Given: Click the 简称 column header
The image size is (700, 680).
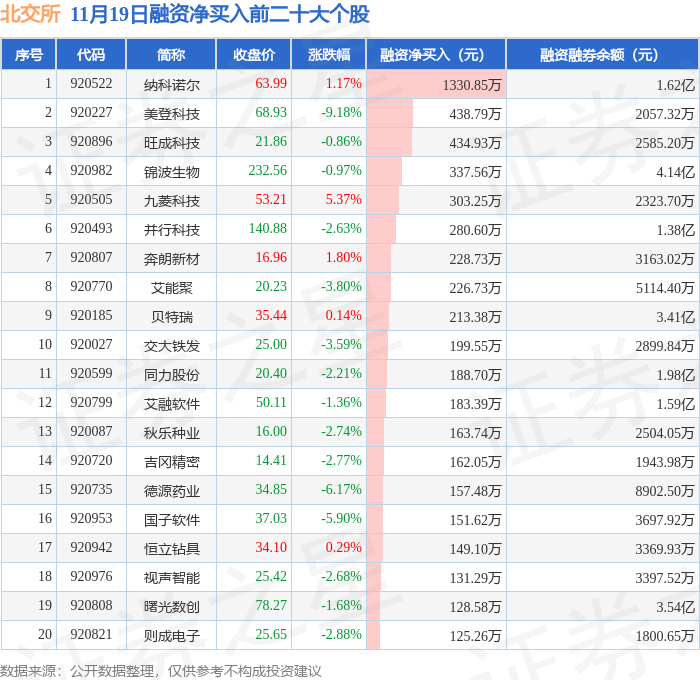Looking at the screenshot, I should point(171,54).
